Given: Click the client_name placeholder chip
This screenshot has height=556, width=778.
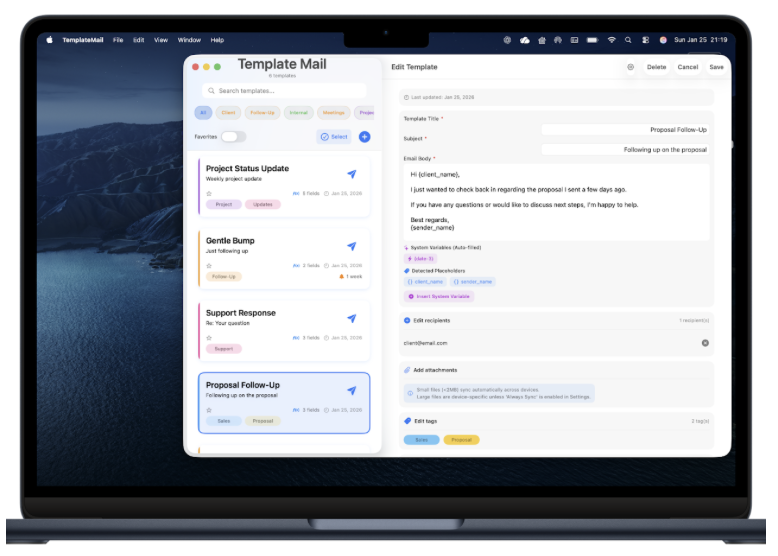Looking at the screenshot, I should click(425, 282).
